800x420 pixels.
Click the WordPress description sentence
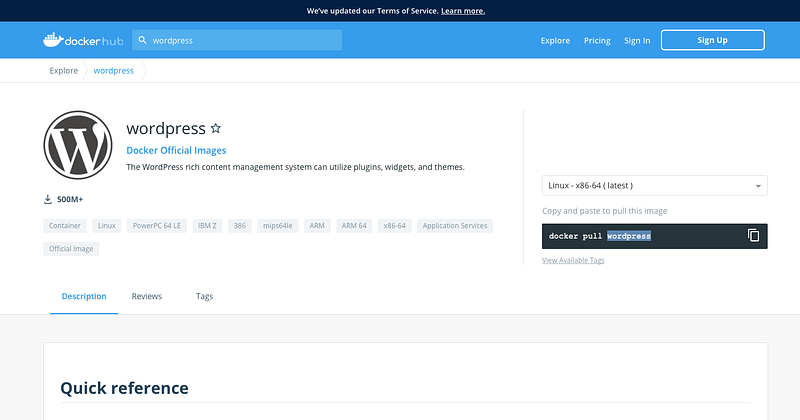point(295,167)
